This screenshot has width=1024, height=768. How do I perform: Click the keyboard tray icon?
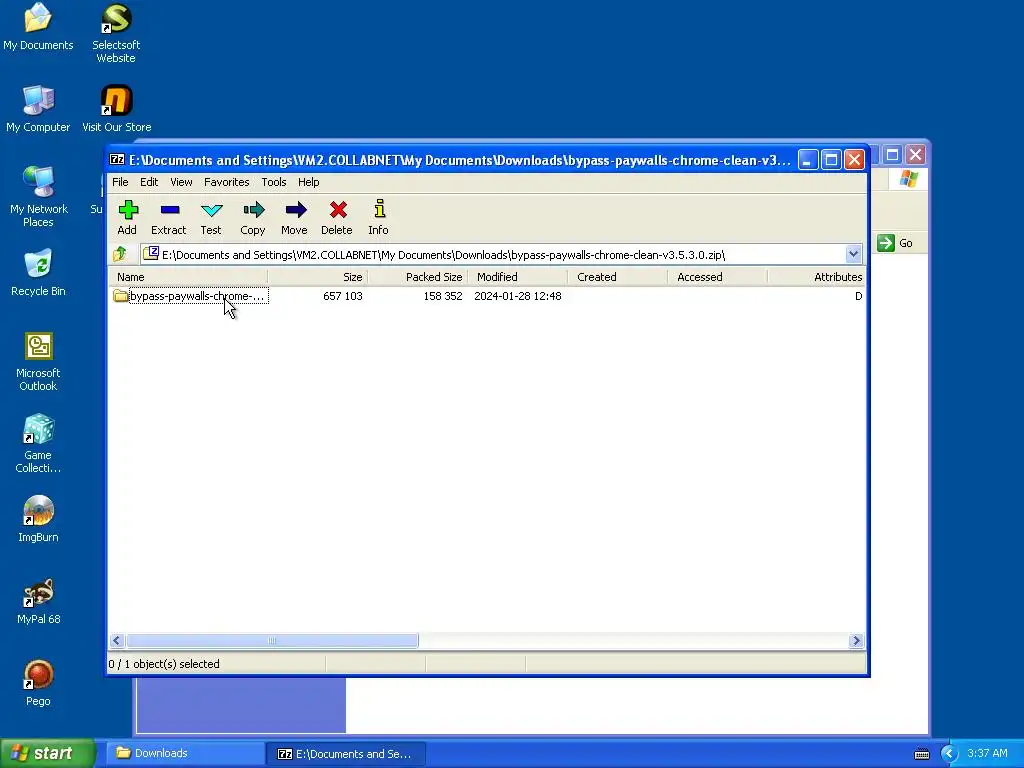point(921,754)
